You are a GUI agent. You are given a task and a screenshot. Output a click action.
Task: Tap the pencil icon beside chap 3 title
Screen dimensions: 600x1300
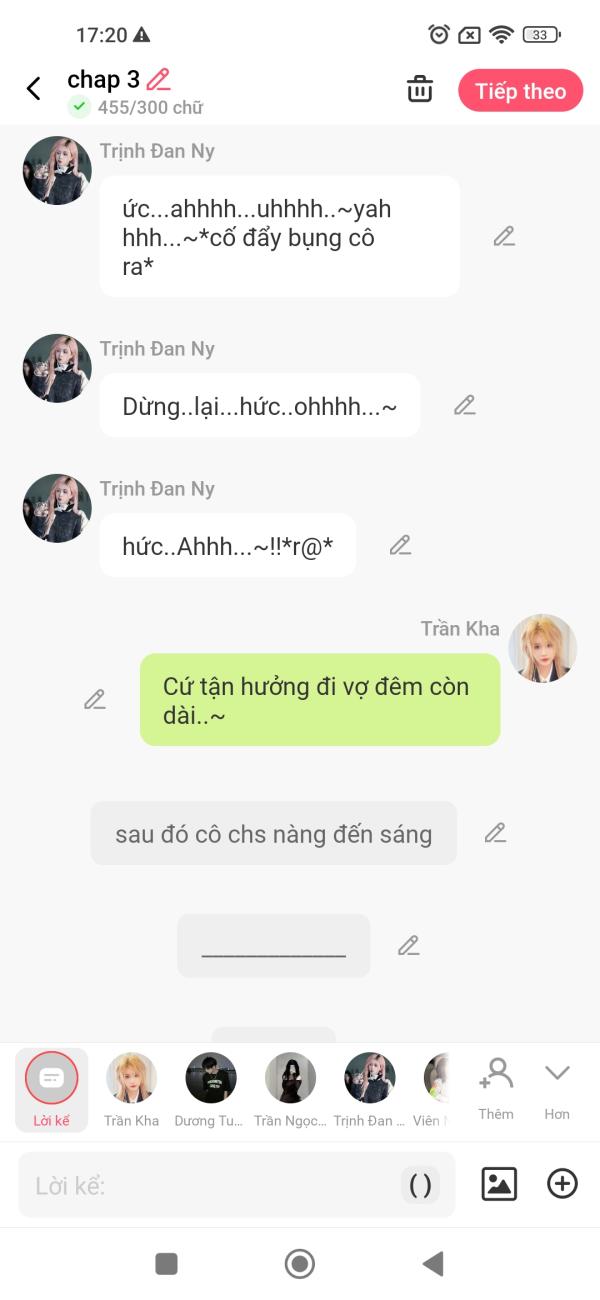point(158,79)
